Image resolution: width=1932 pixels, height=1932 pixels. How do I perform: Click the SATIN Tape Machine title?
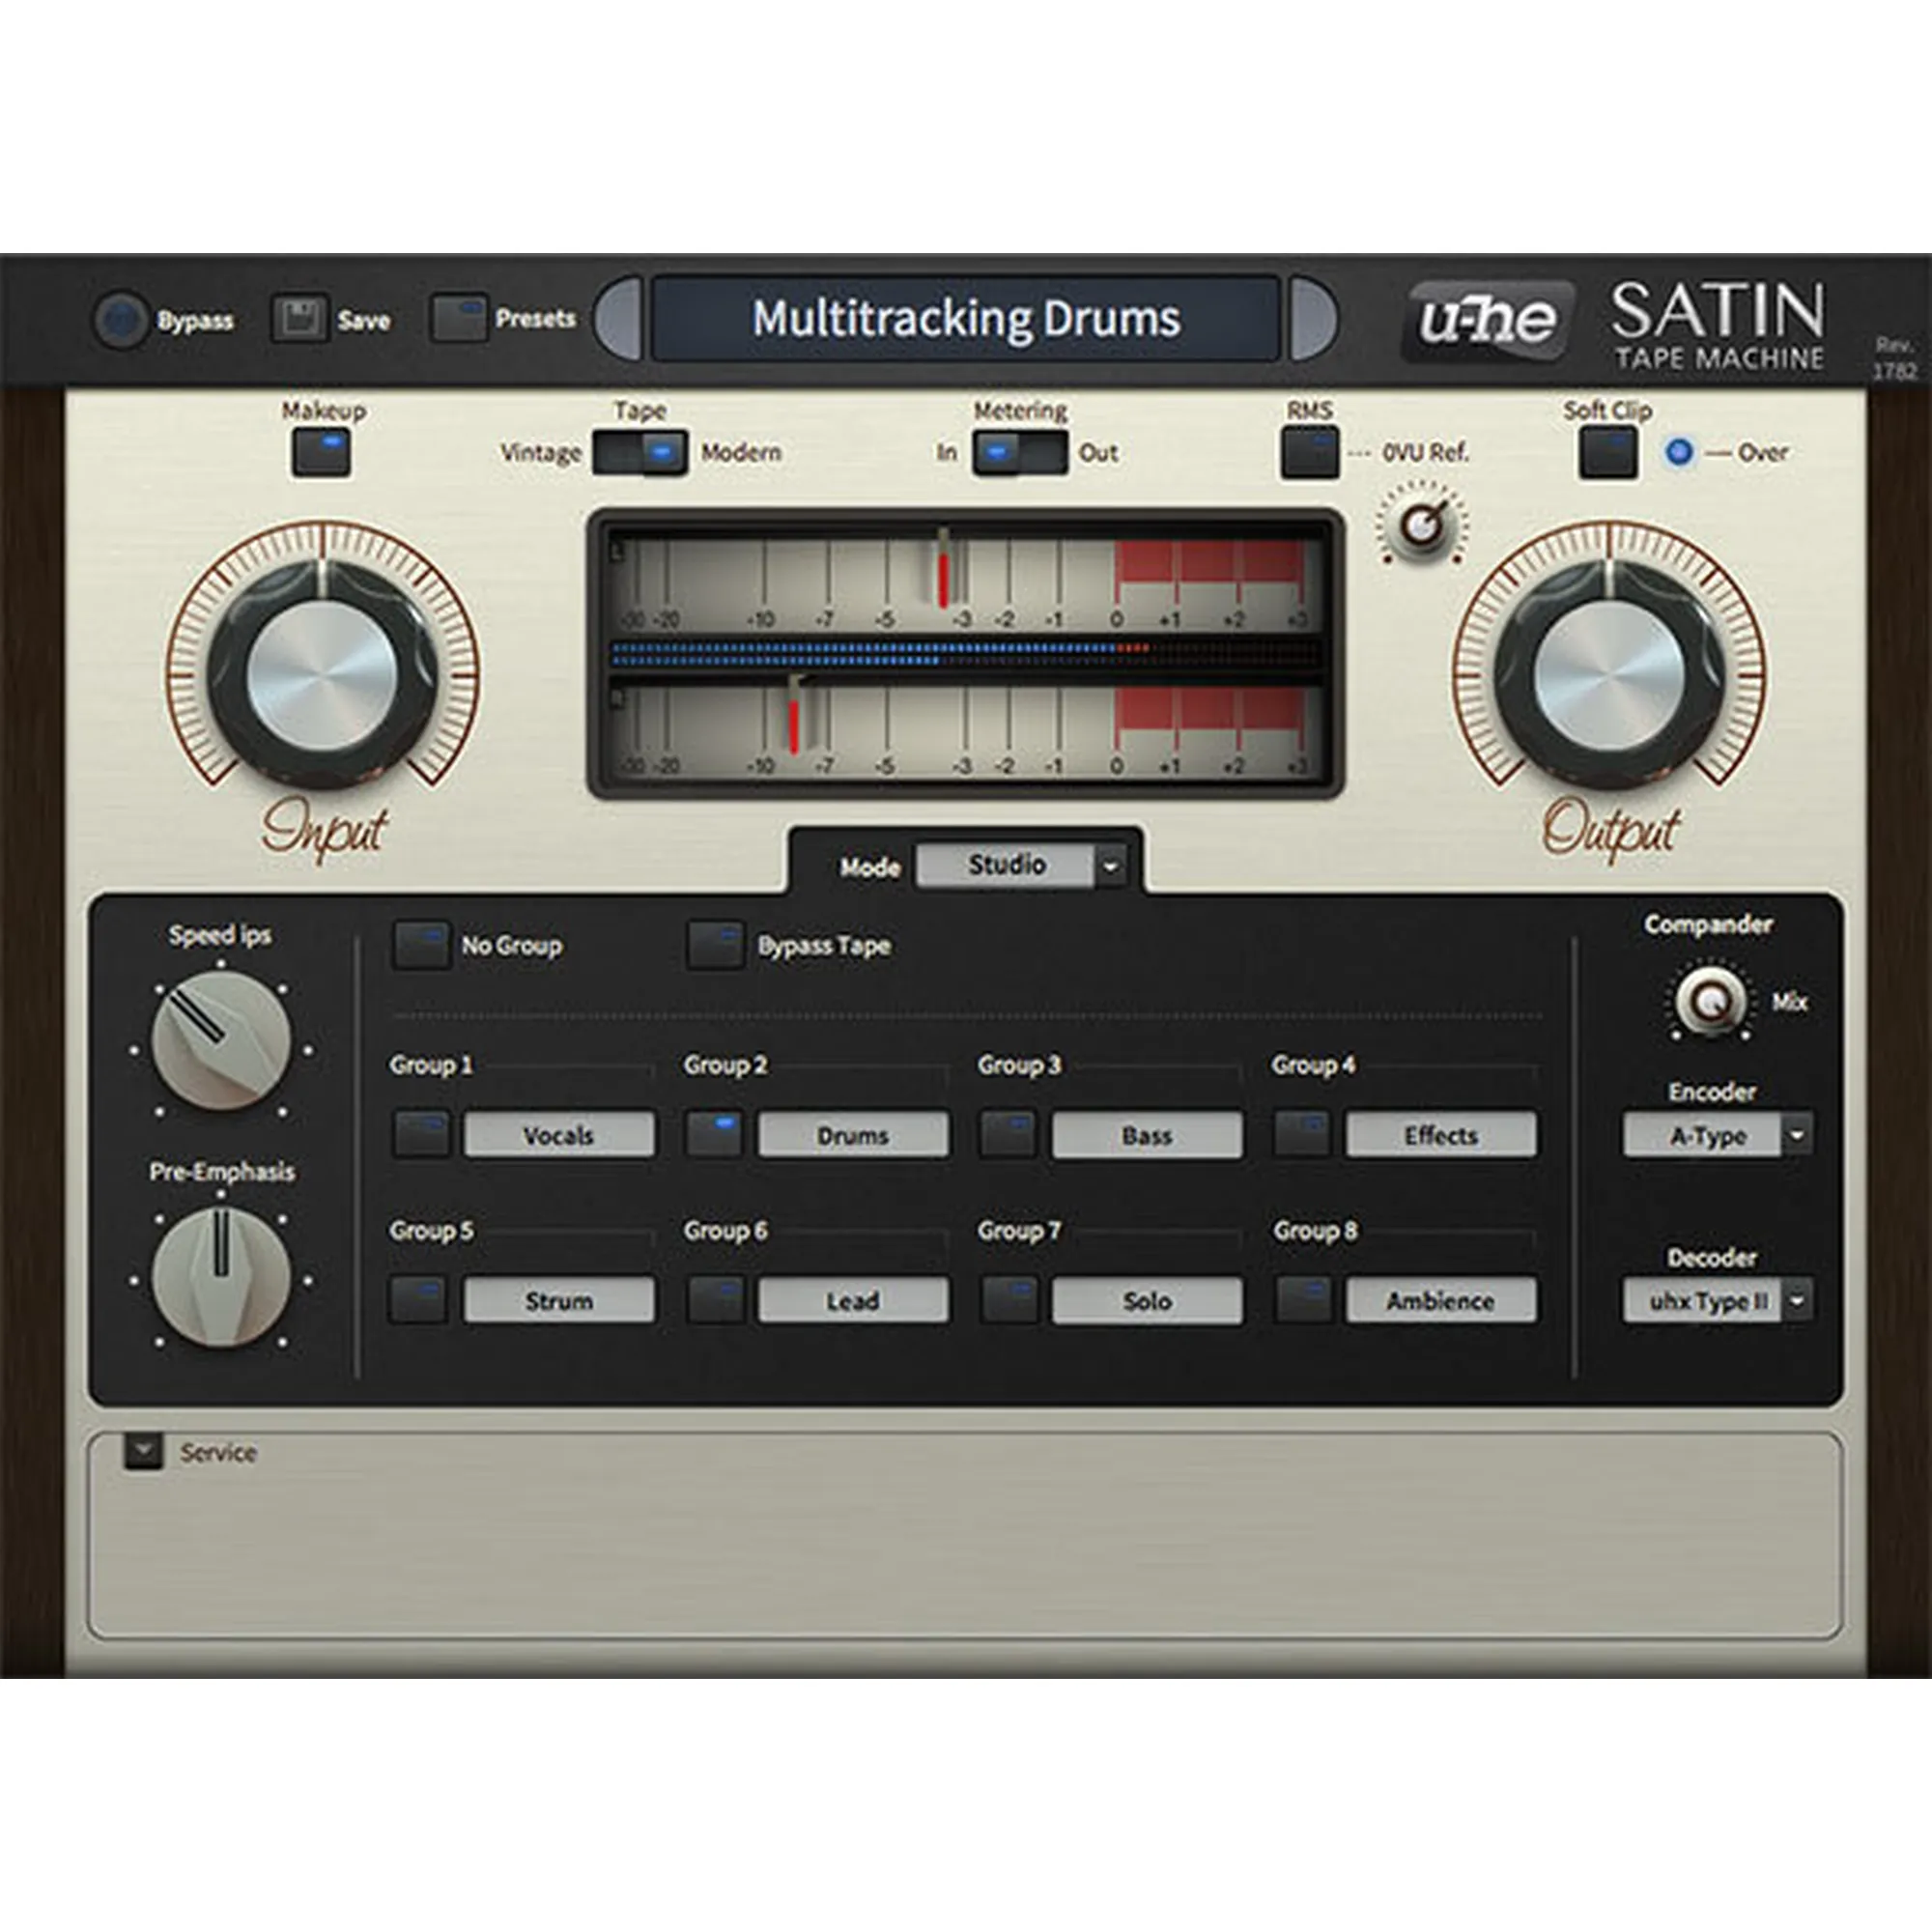pos(1718,325)
